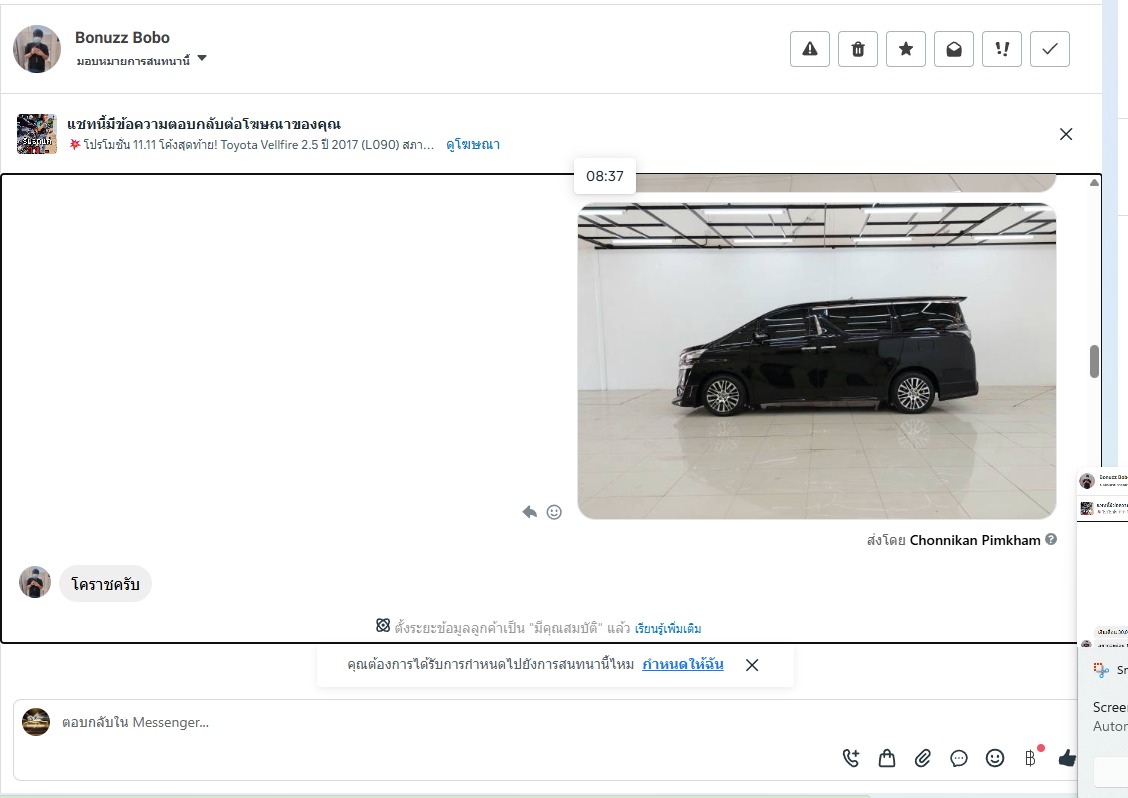
Task: Open the black Vellfire photo message
Action: [x=817, y=361]
